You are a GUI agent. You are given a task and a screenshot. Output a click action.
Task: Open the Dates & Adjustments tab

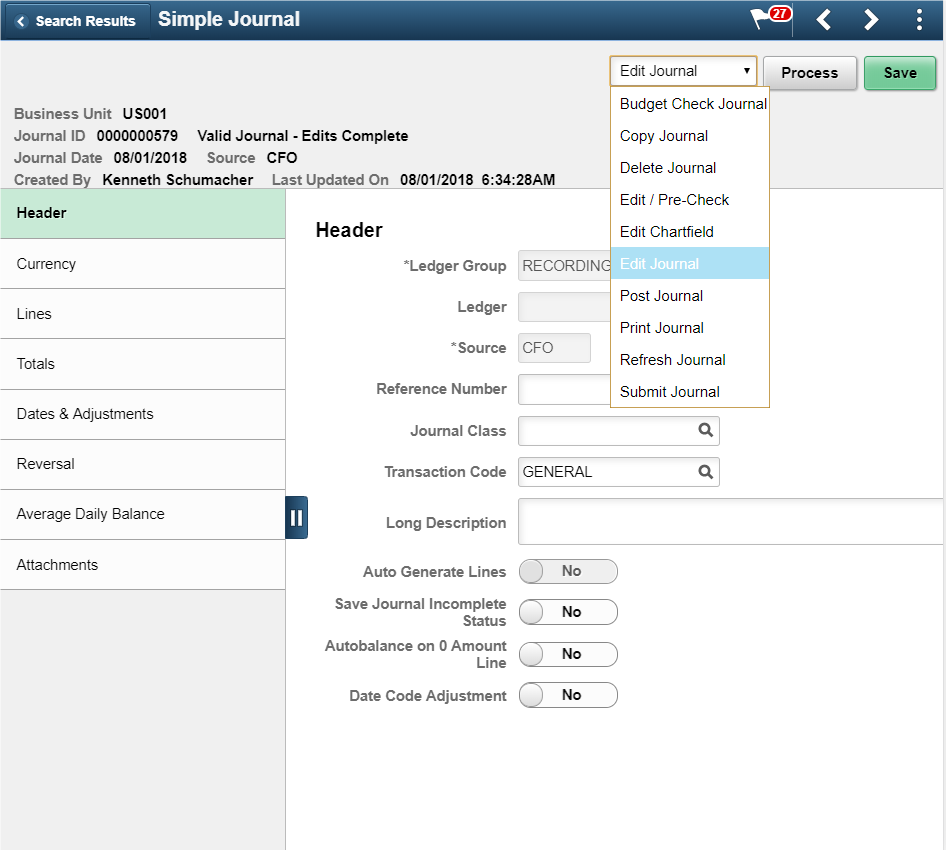(x=142, y=414)
